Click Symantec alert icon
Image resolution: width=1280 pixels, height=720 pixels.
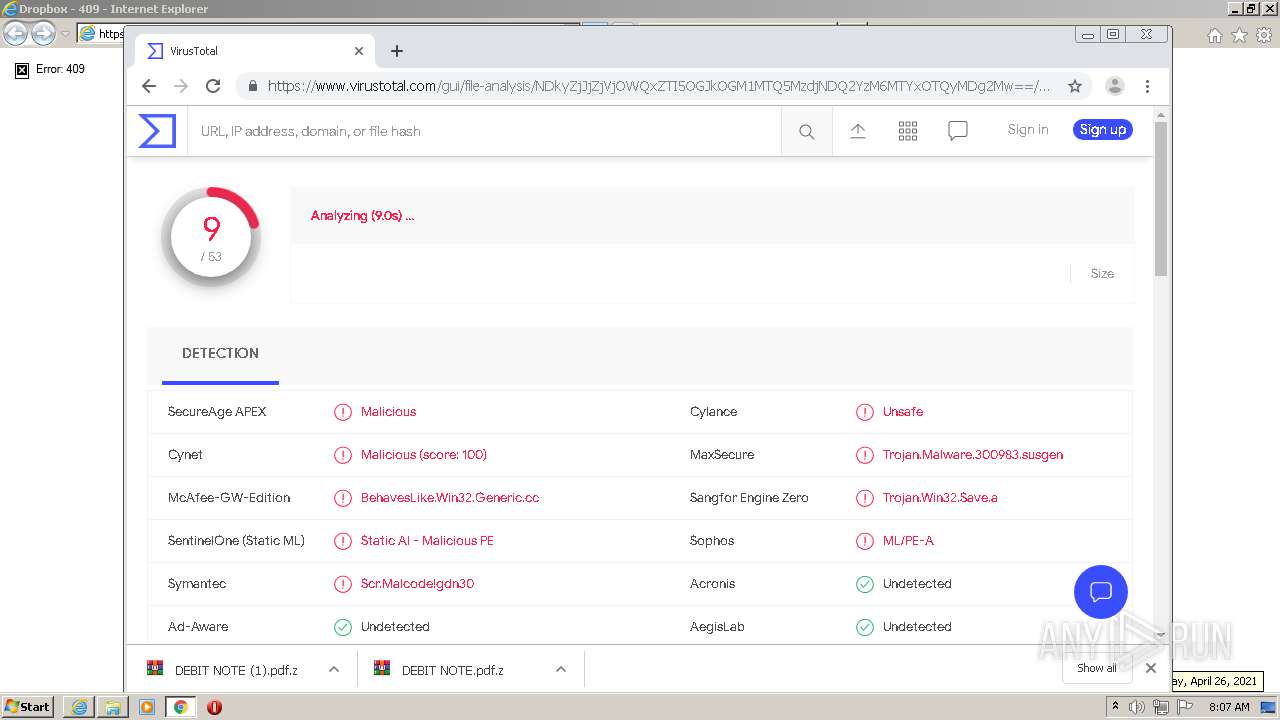(343, 584)
